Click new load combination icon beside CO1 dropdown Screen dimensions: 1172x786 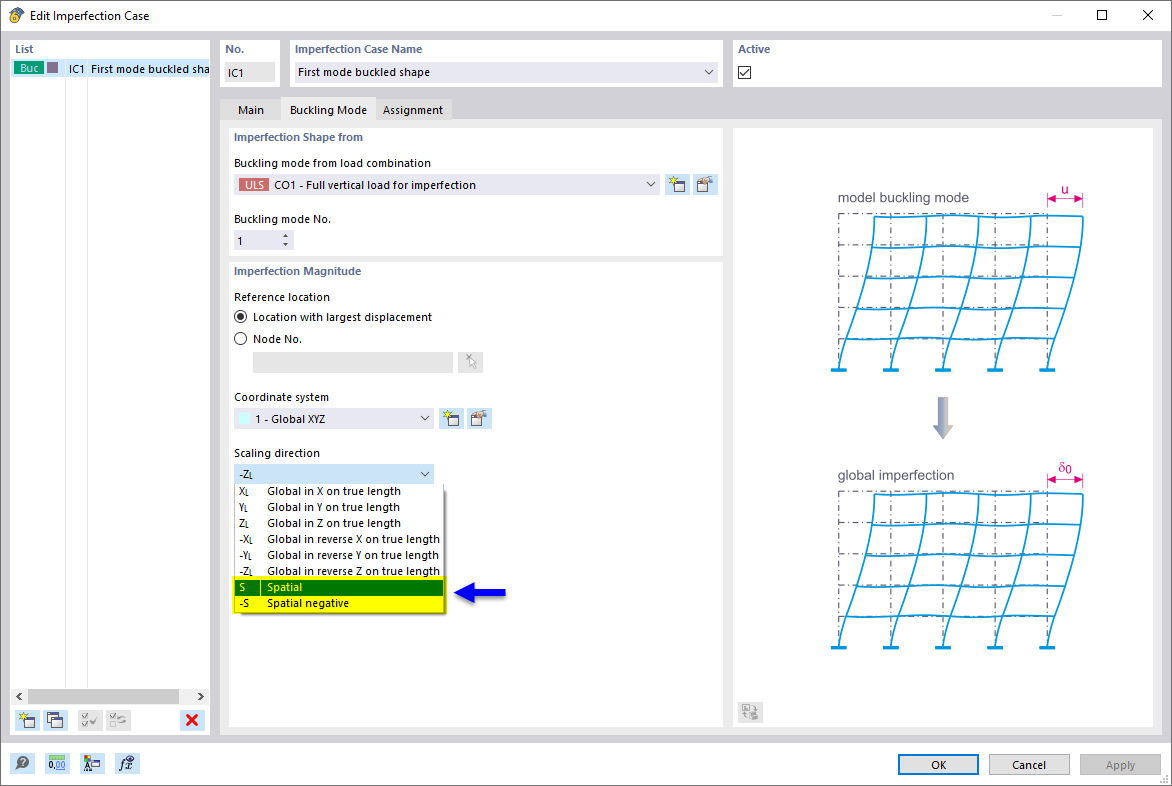[677, 185]
